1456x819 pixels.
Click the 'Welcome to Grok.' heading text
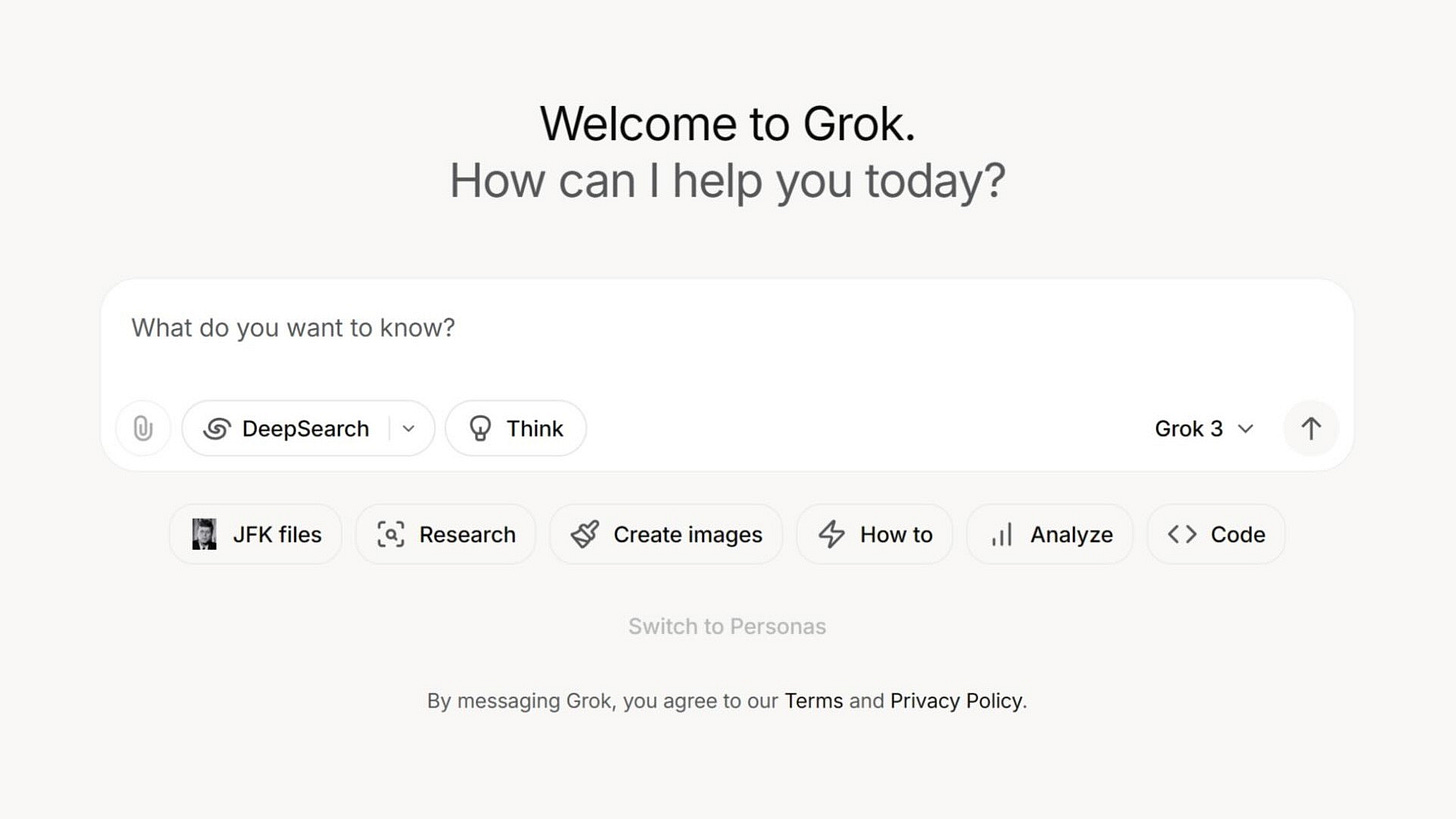point(727,124)
